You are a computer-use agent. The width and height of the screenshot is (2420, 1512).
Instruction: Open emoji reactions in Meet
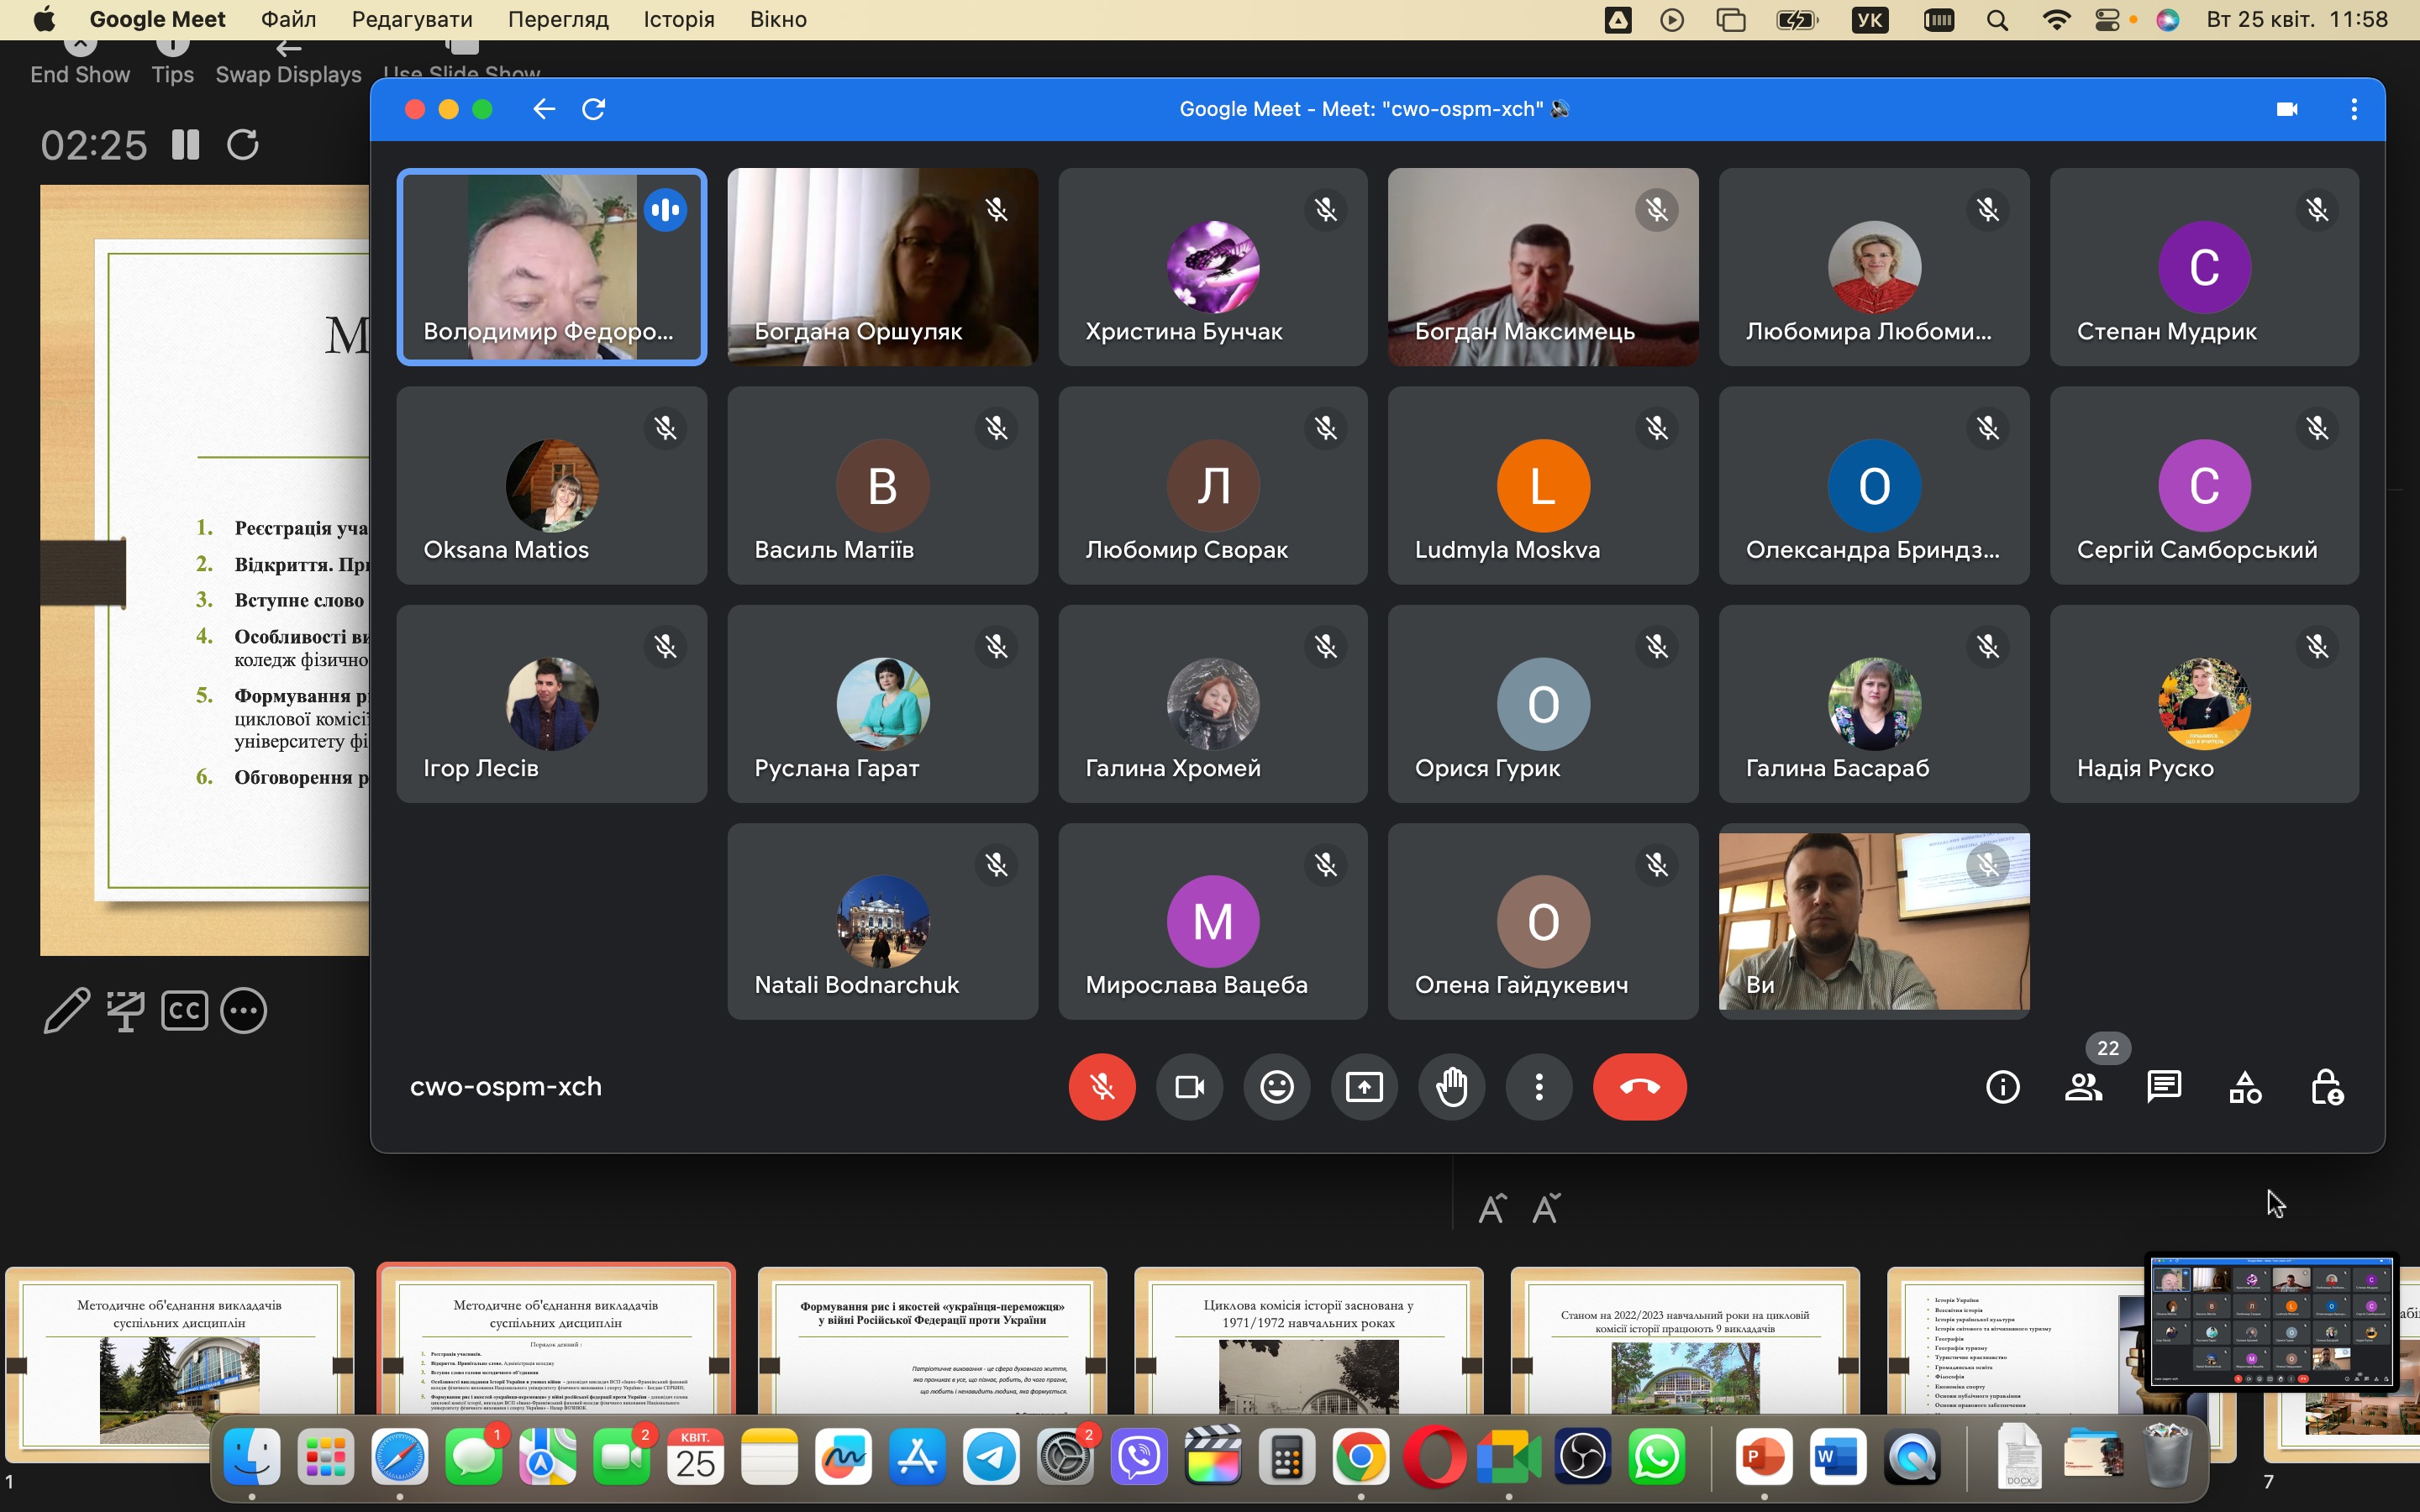click(1277, 1087)
